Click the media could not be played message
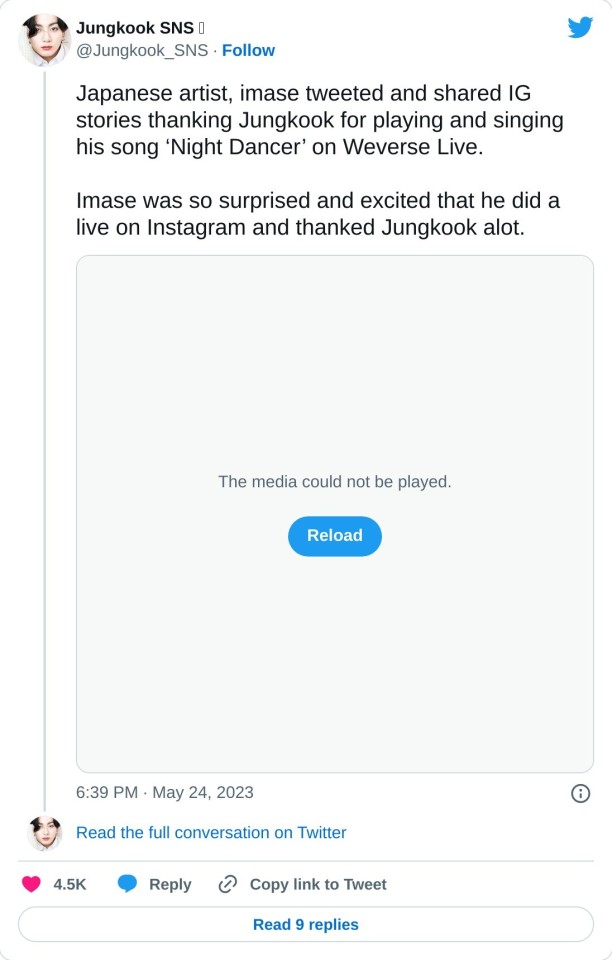The image size is (612, 960). pos(334,481)
